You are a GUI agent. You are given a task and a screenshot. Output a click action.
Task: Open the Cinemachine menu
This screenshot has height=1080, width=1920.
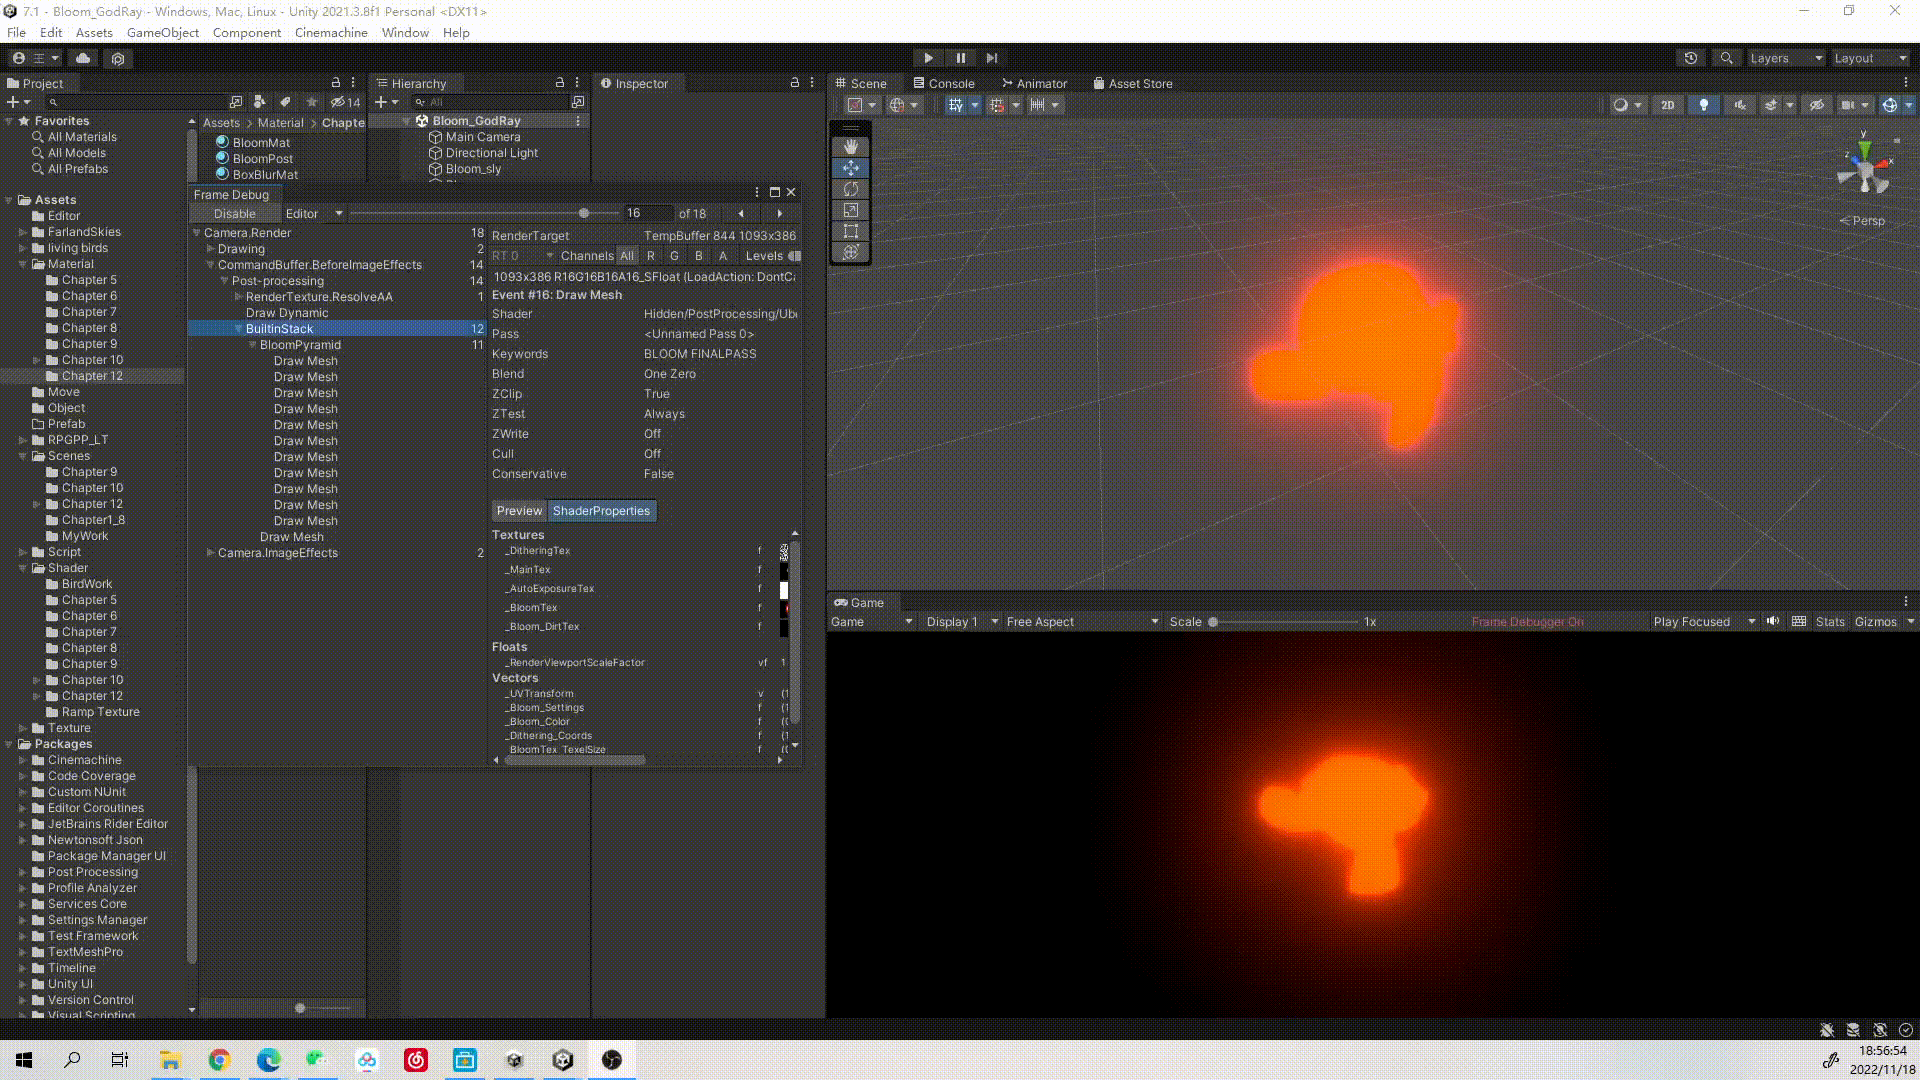coord(331,33)
